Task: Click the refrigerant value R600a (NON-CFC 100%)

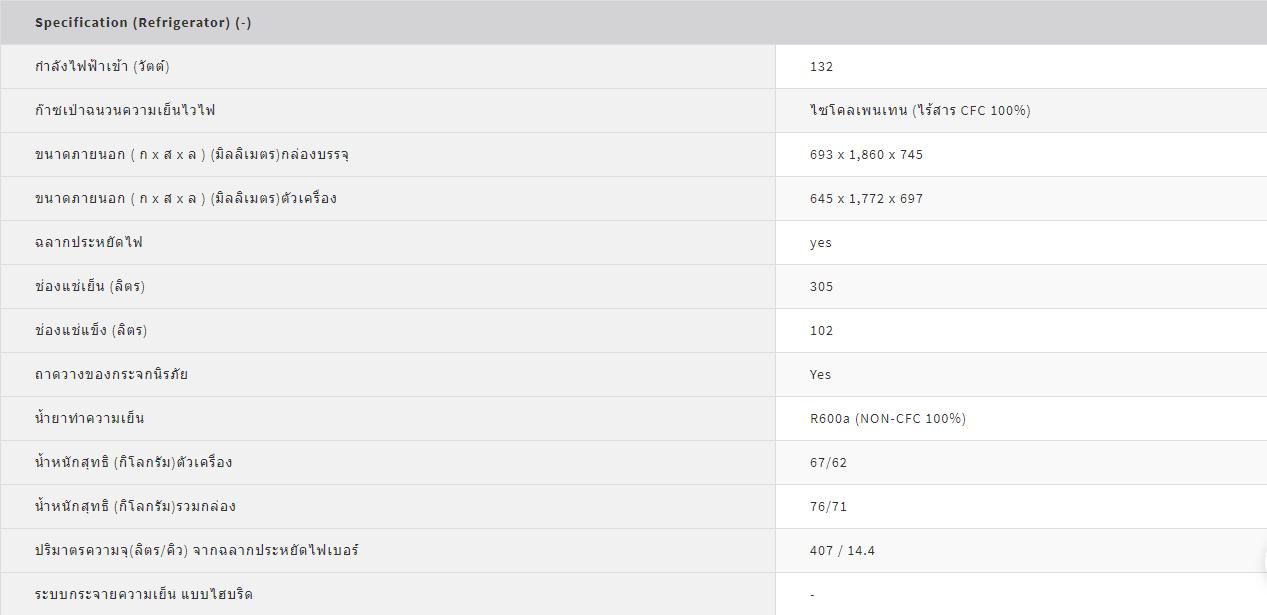Action: [x=888, y=419]
